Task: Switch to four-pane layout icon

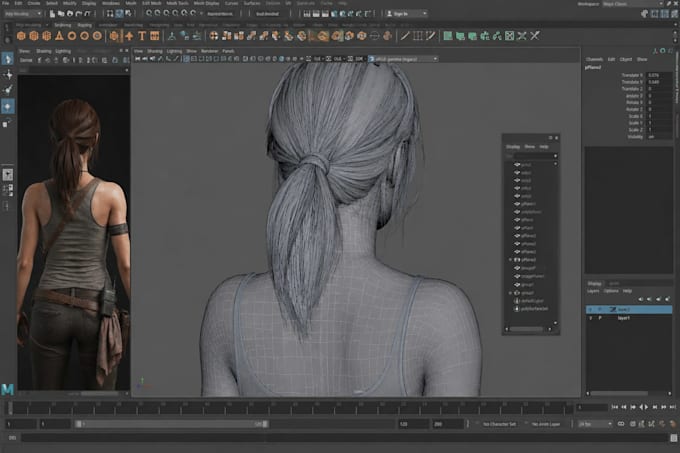Action: [8, 189]
